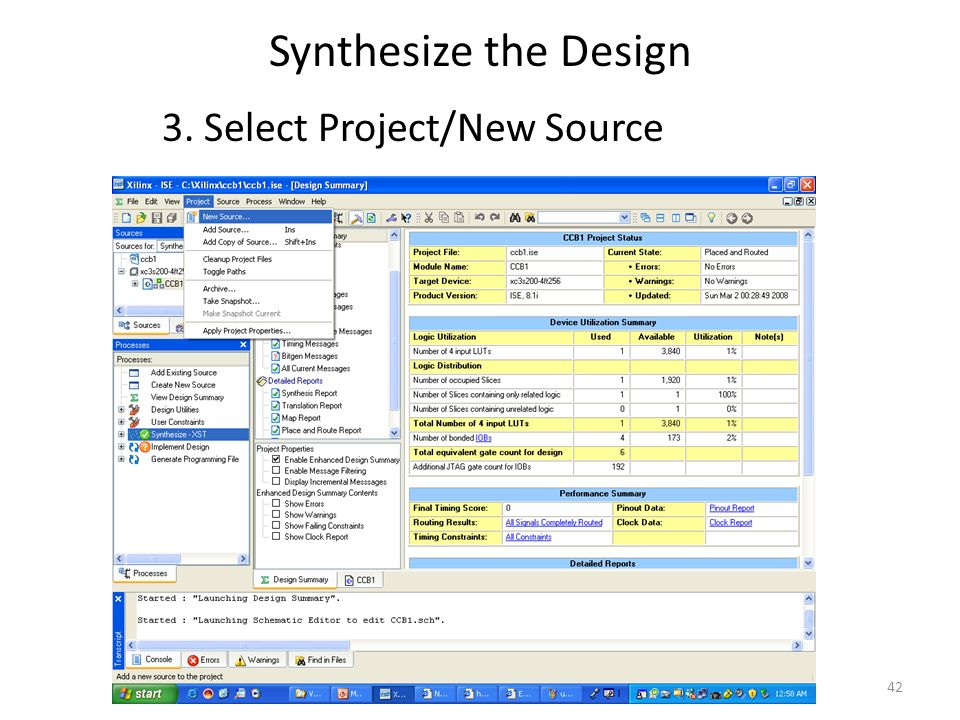Open the Pinout Report link

tap(732, 508)
